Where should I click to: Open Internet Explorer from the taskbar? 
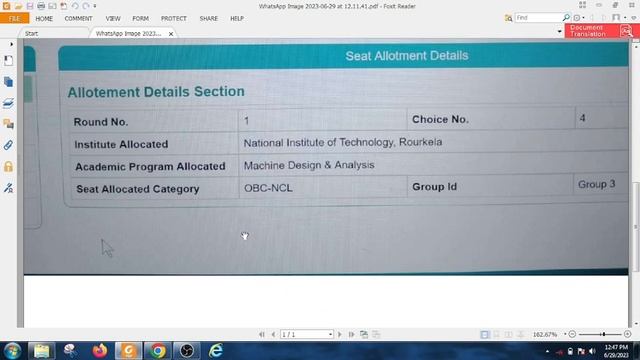[x=216, y=351]
